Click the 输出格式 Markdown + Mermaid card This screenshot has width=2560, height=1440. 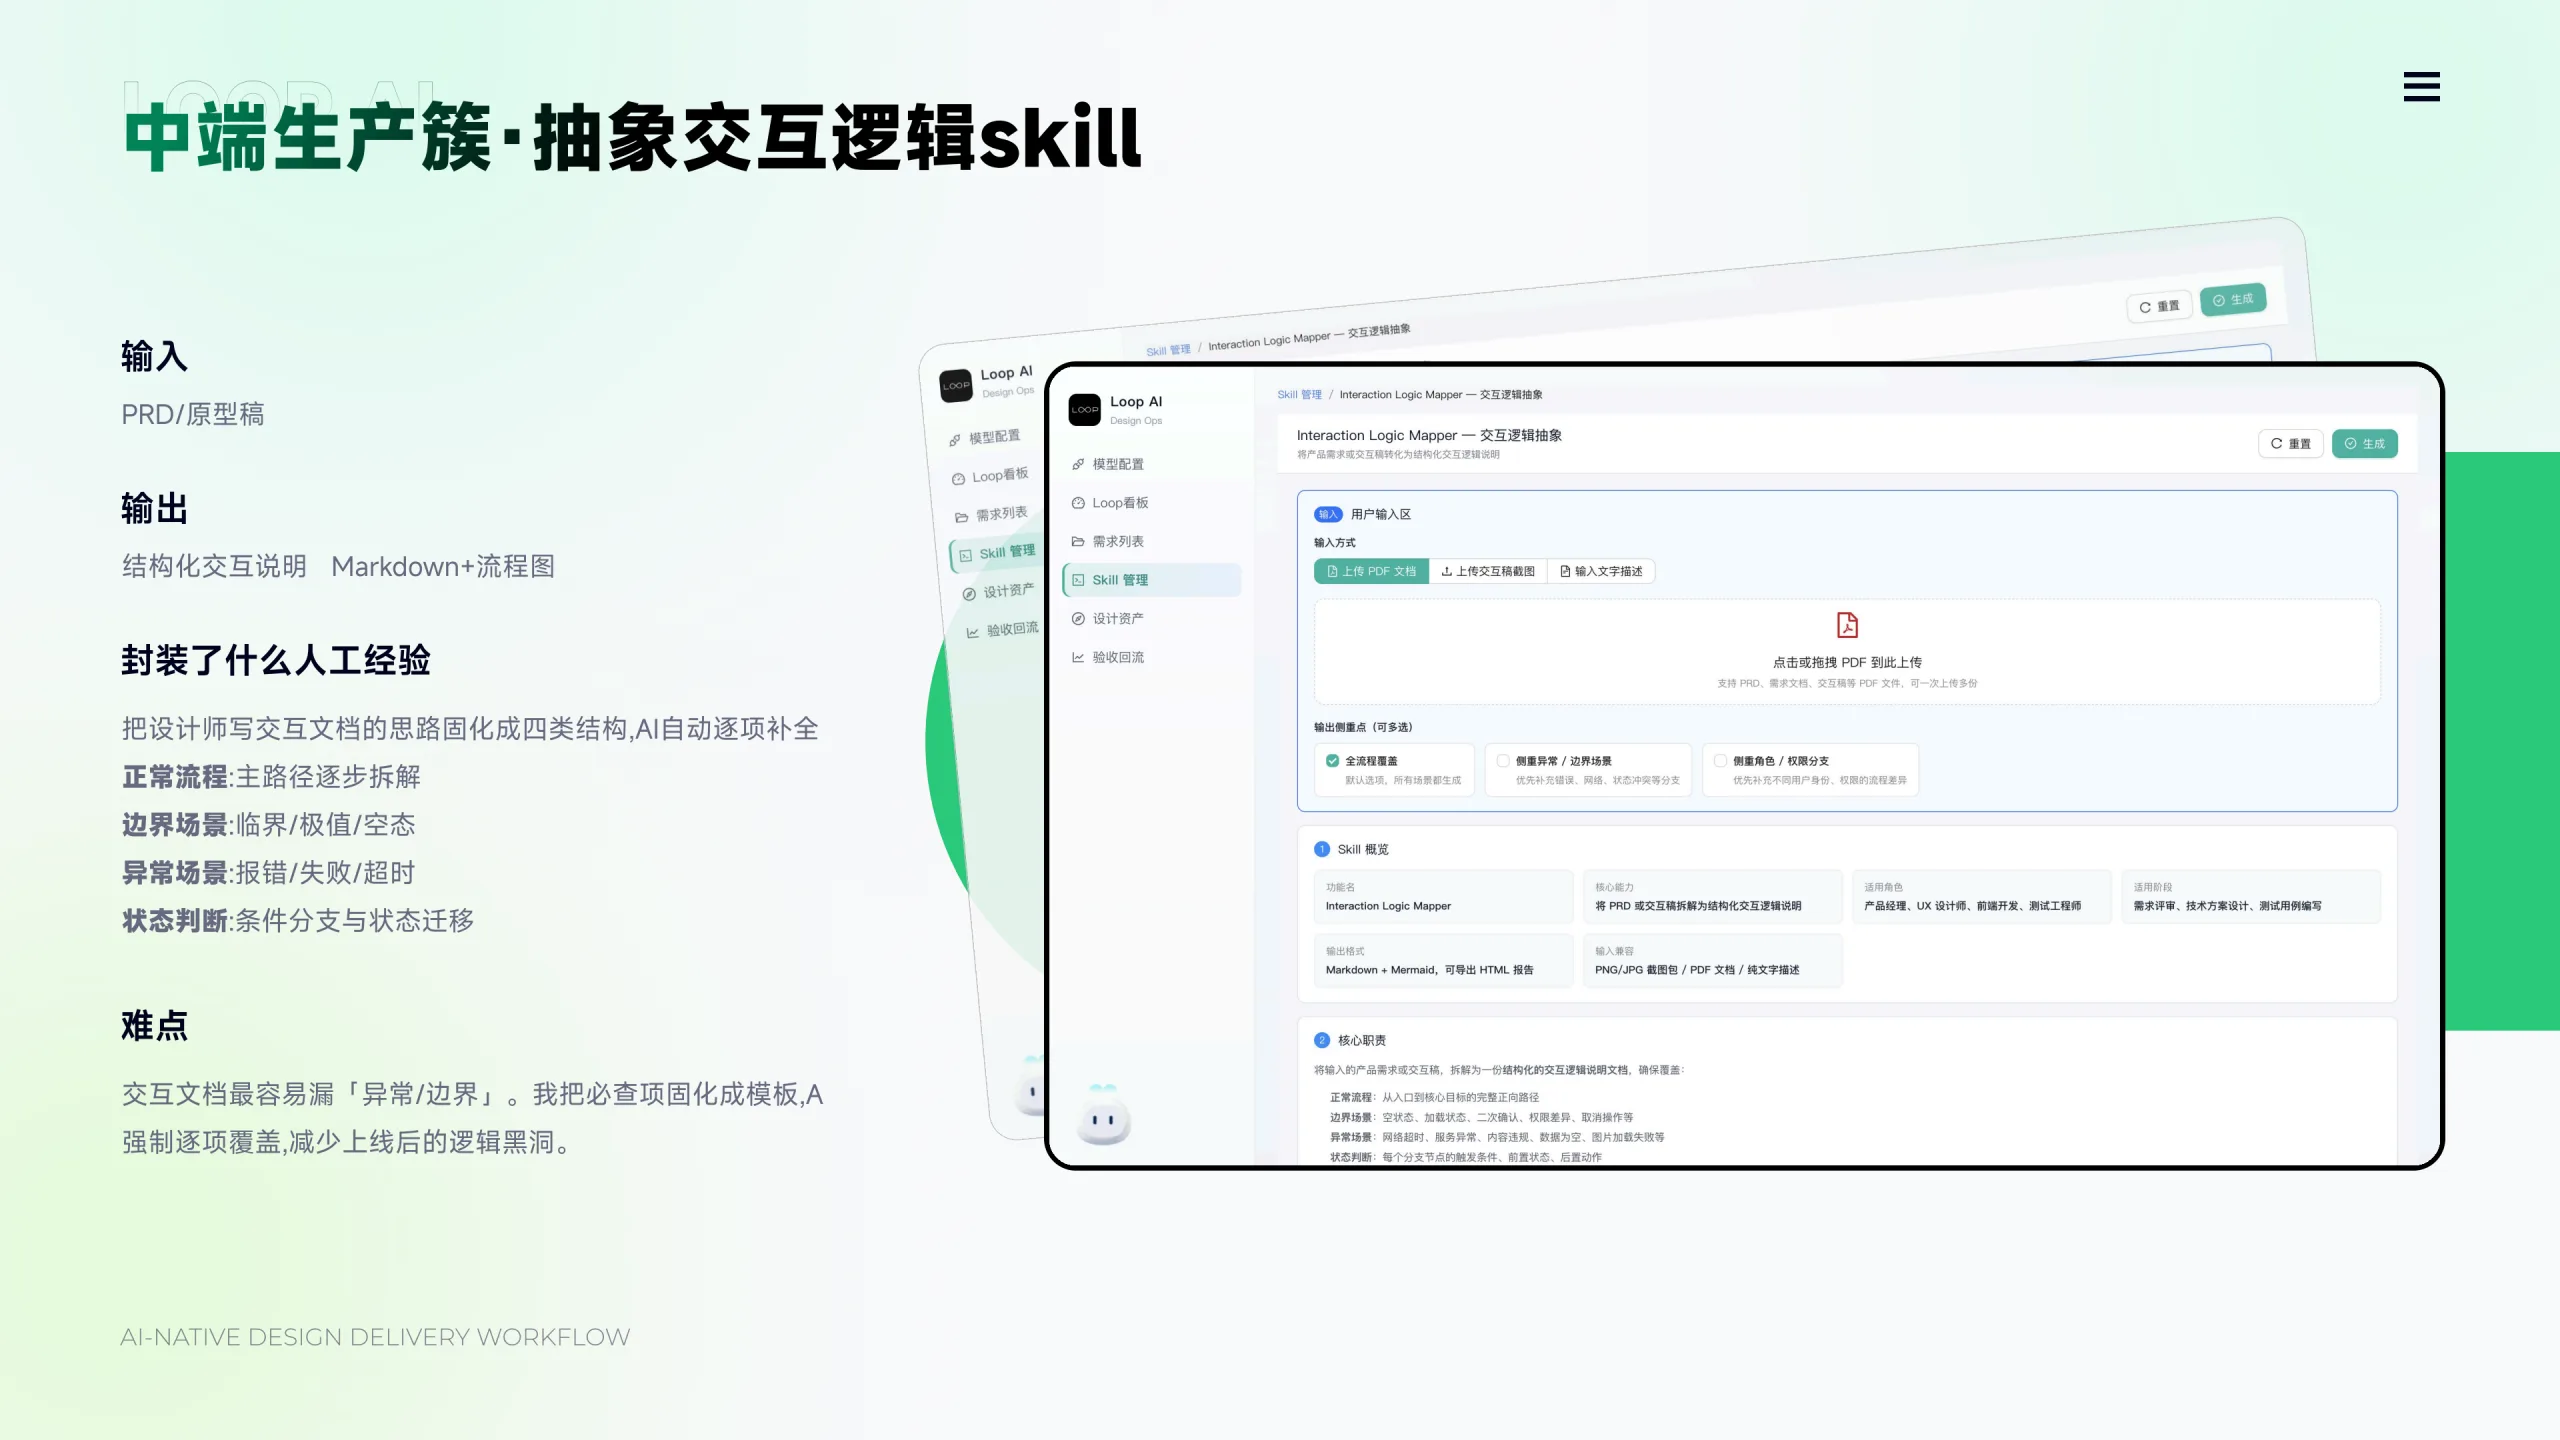coord(1443,961)
